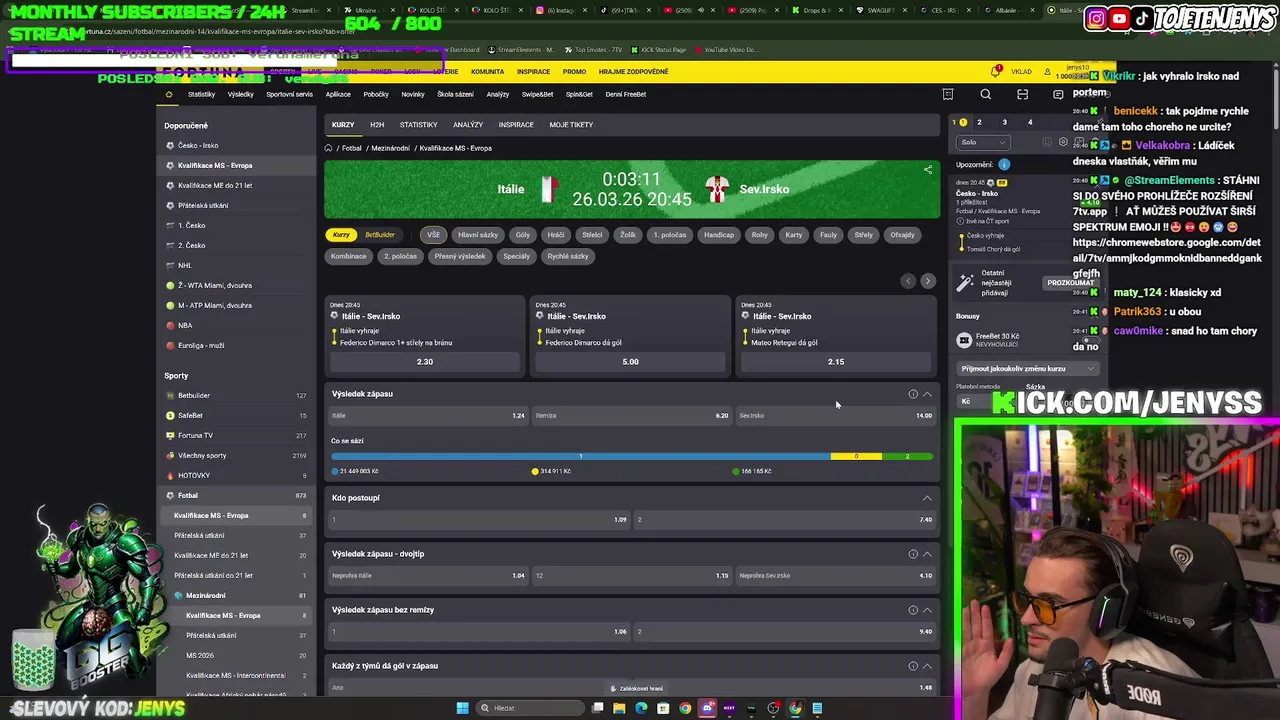Select the 1. poločas filter chip

point(670,235)
